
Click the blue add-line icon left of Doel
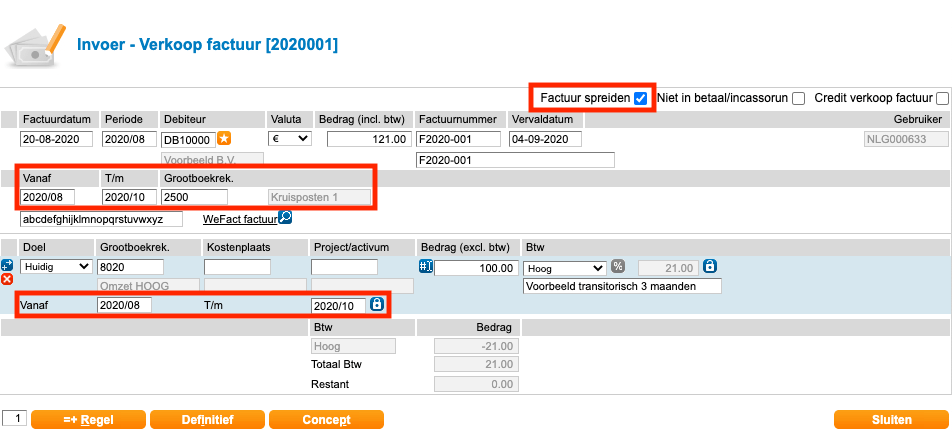click(8, 265)
